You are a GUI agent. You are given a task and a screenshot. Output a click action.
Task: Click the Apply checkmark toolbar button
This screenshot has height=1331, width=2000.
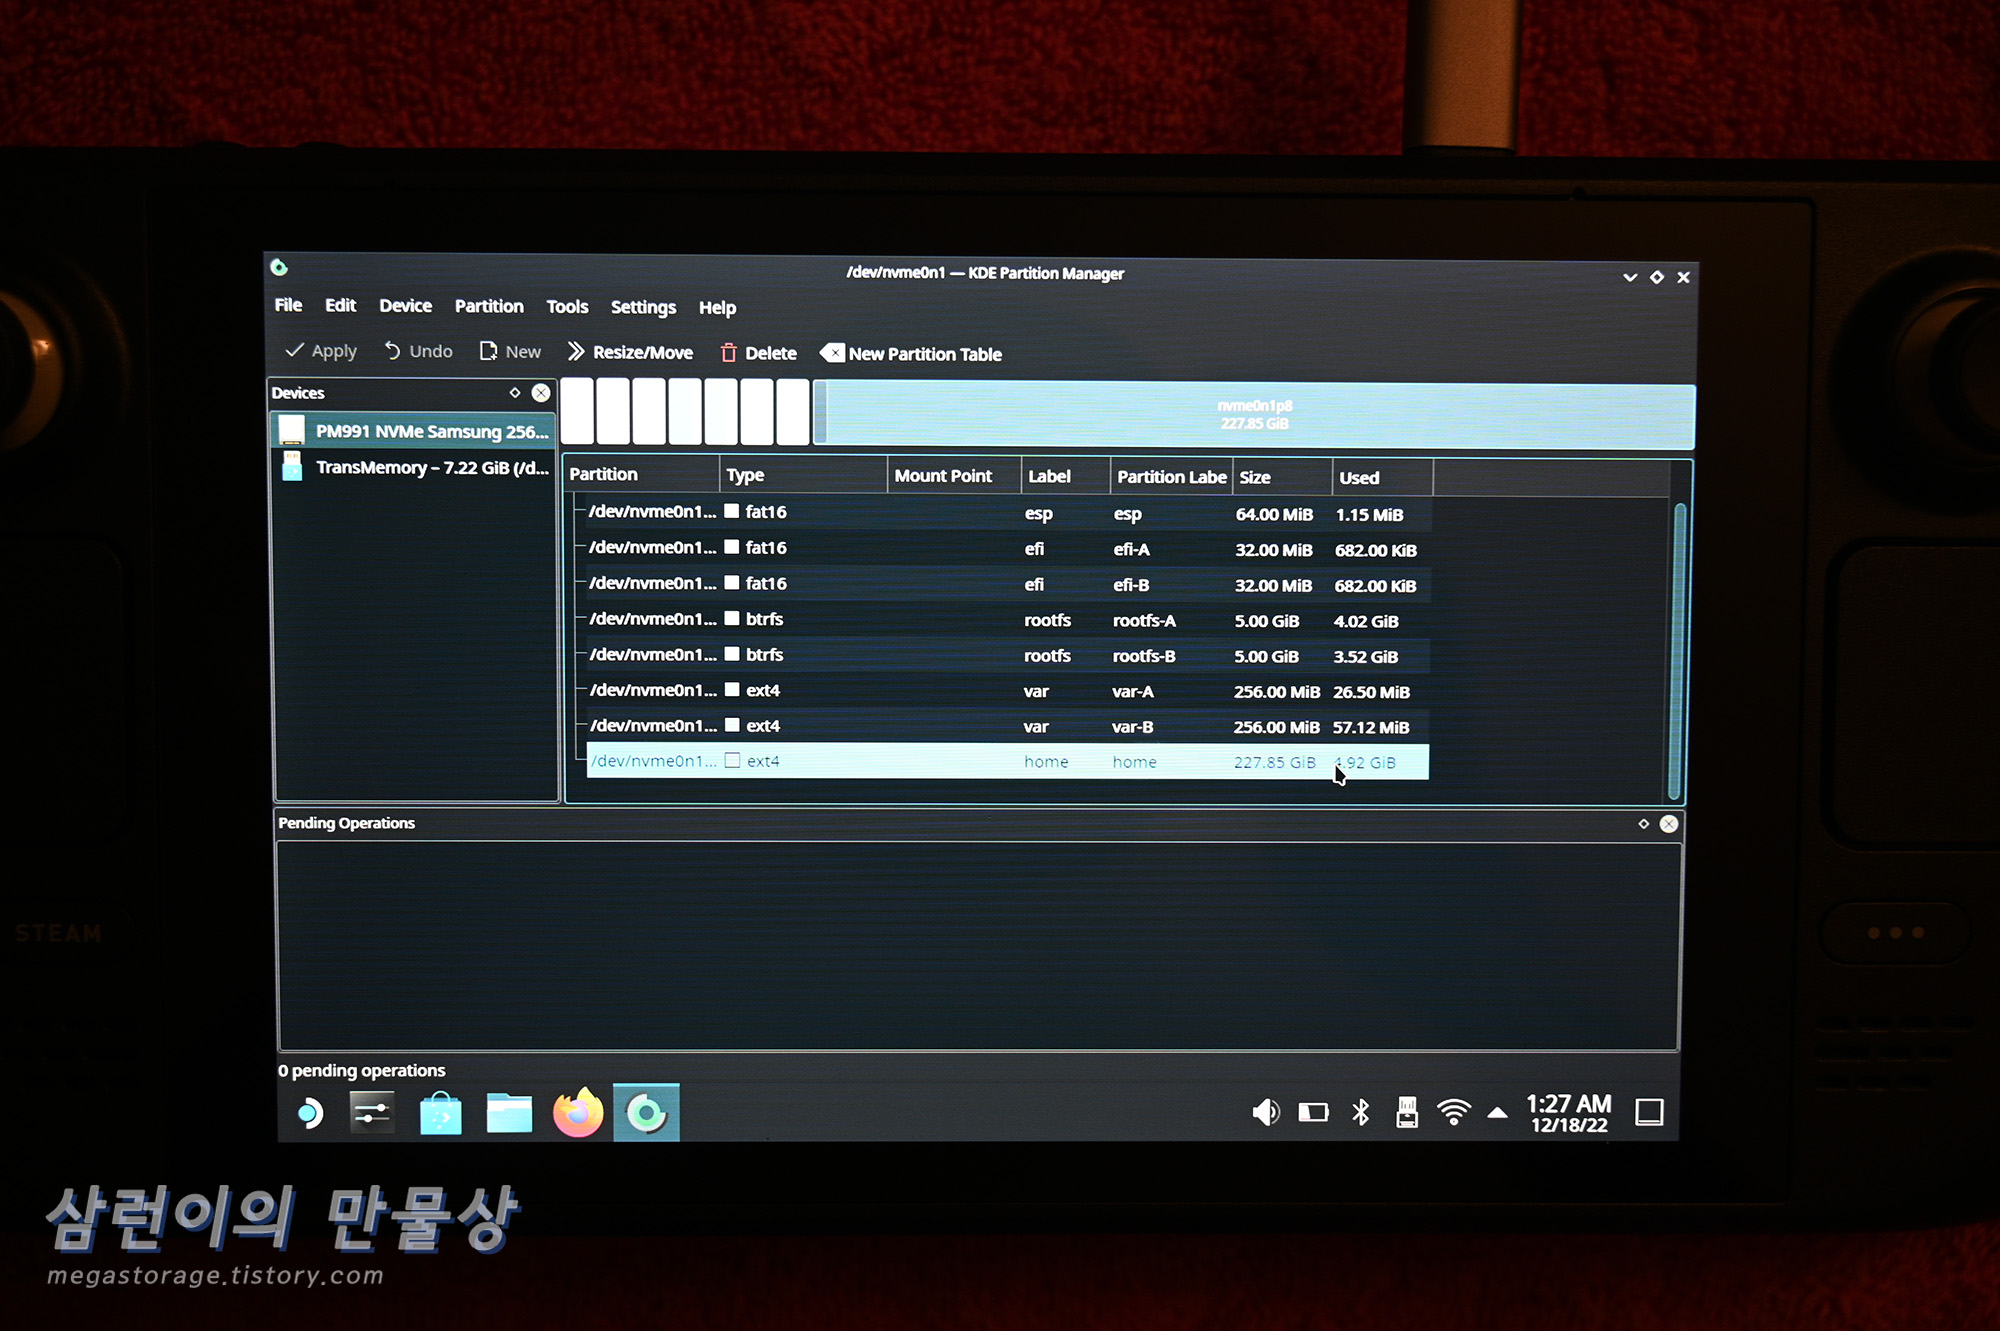point(321,351)
